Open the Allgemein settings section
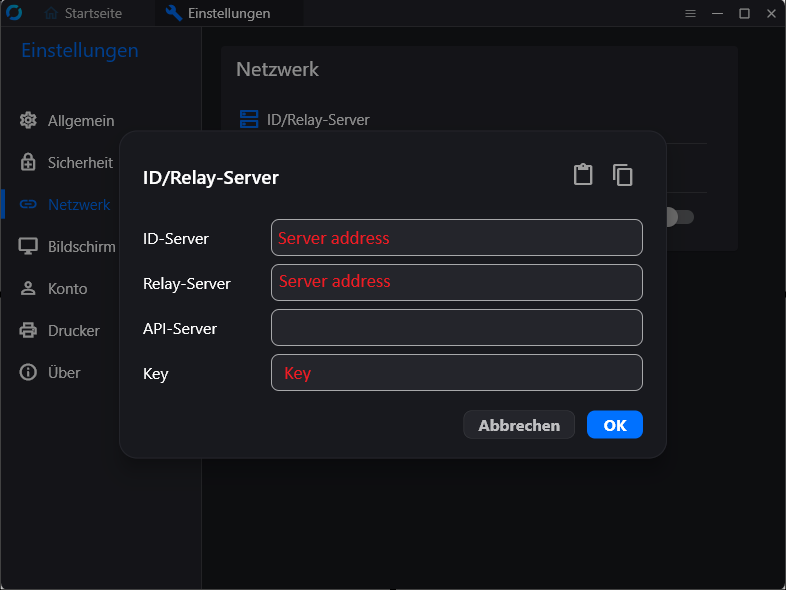This screenshot has width=786, height=590. pyautogui.click(x=81, y=121)
